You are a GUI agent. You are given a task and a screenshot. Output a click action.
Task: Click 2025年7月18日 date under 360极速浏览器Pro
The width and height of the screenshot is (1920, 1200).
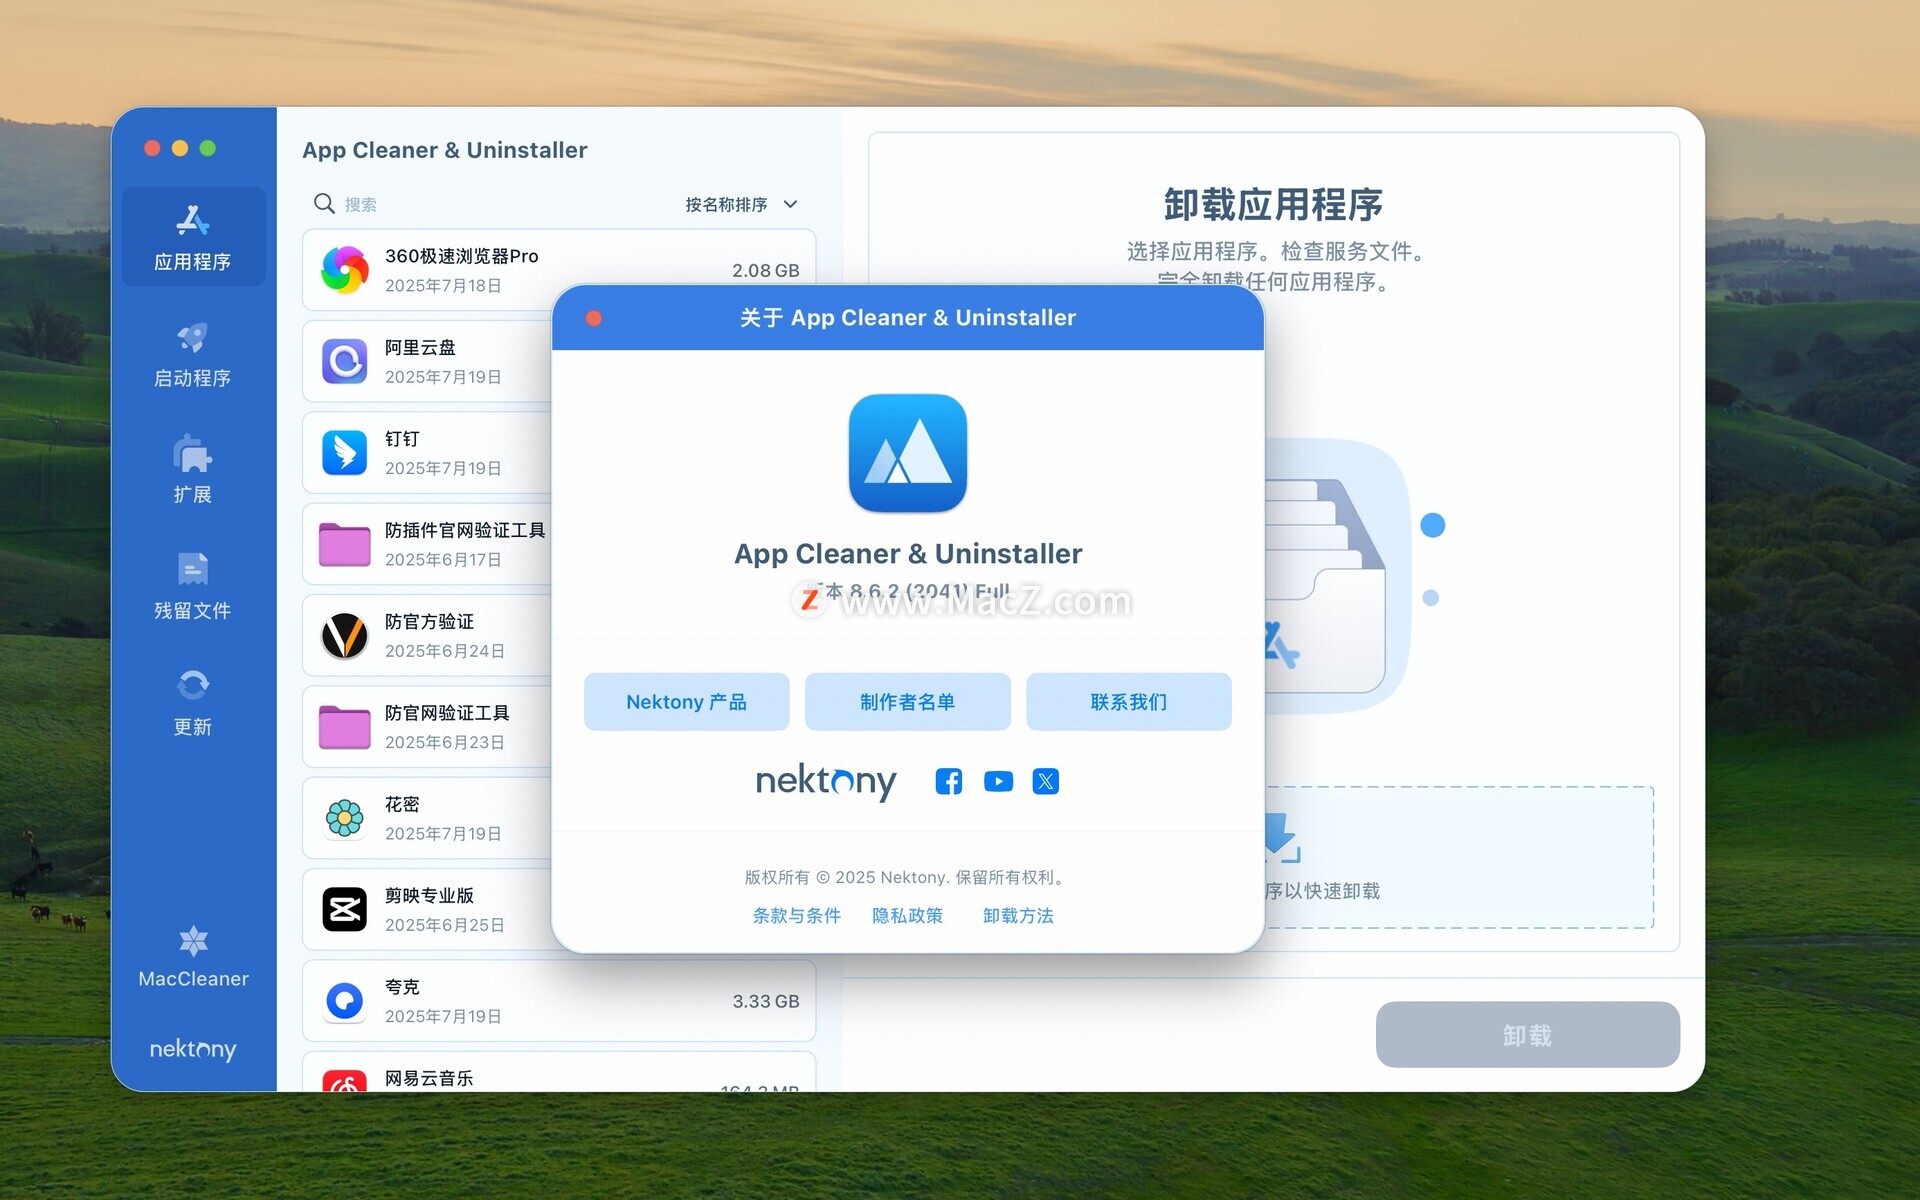tap(443, 286)
